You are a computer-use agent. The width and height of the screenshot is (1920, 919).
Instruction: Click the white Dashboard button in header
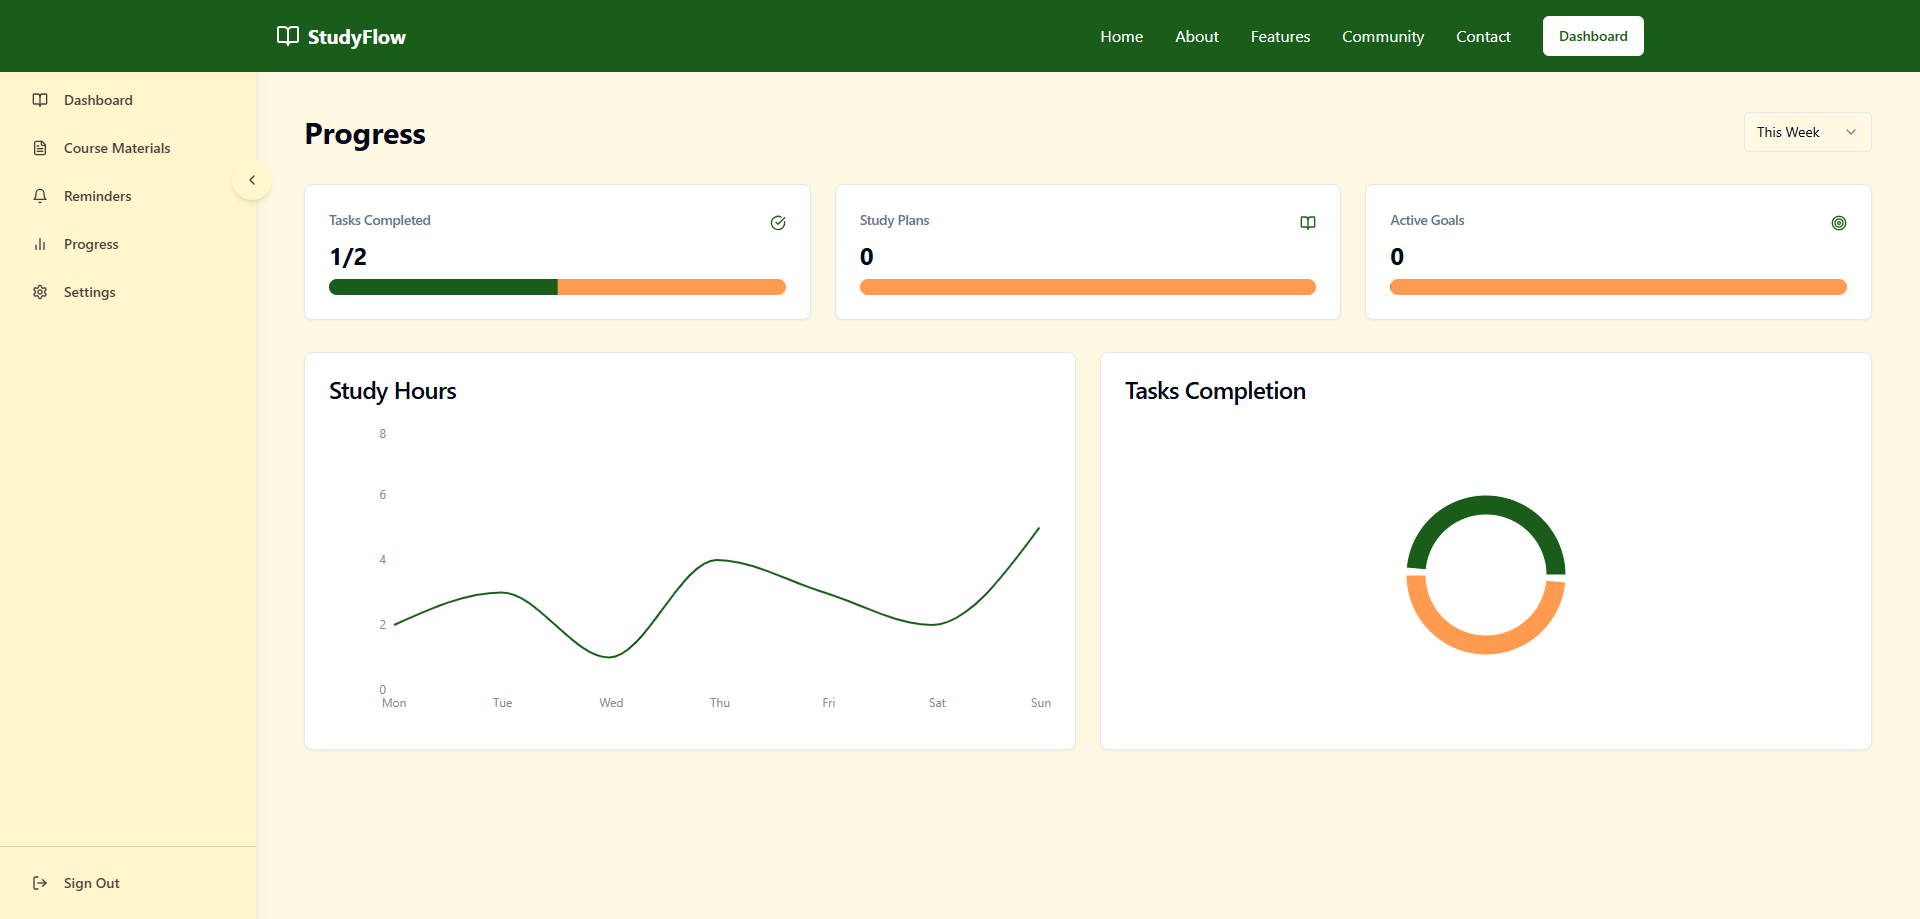tap(1593, 36)
